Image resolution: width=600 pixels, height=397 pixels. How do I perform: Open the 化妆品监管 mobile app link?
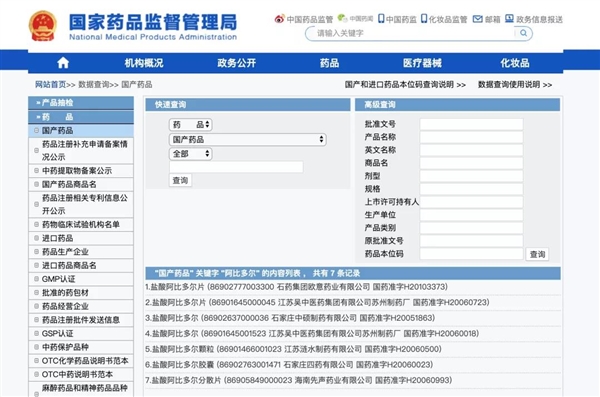point(444,19)
